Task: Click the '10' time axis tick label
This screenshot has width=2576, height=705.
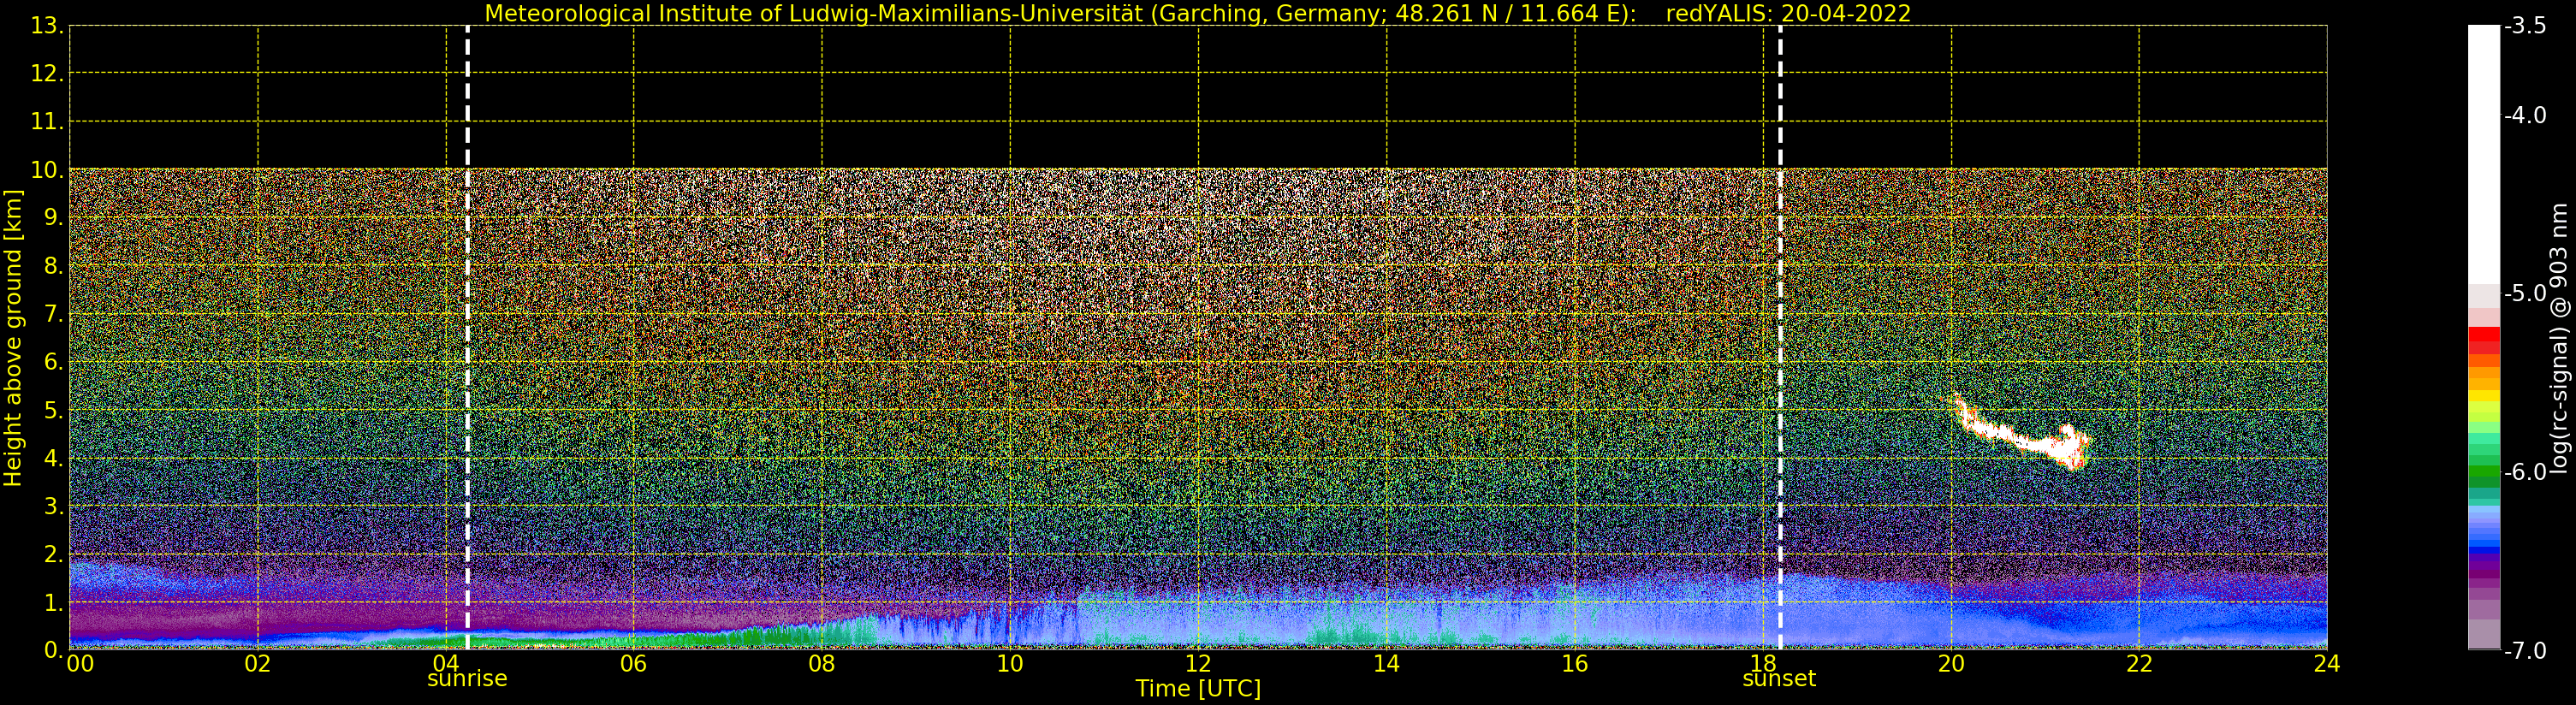Action: point(1010,664)
